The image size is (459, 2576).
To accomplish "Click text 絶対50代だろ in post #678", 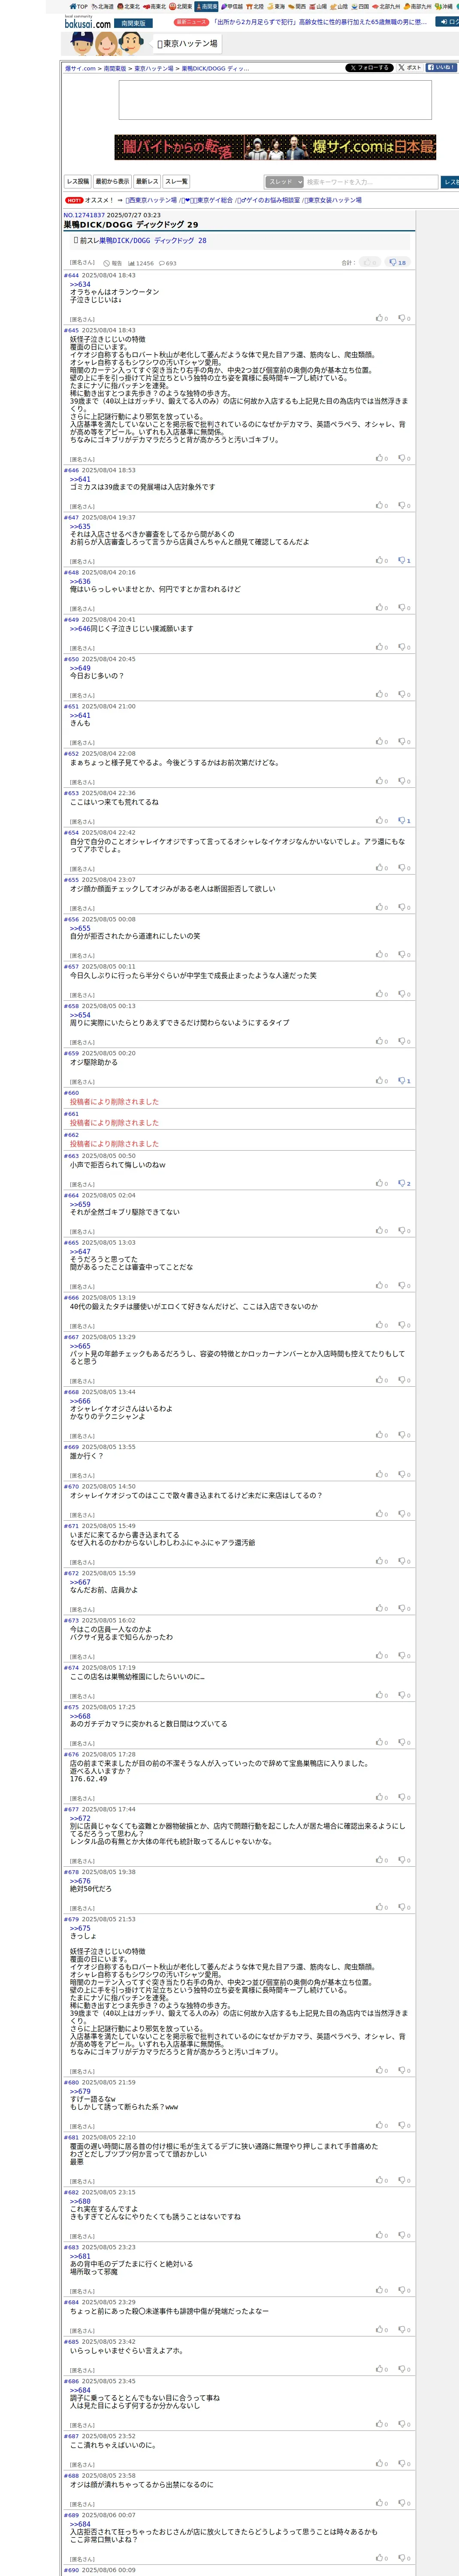I will [91, 1888].
